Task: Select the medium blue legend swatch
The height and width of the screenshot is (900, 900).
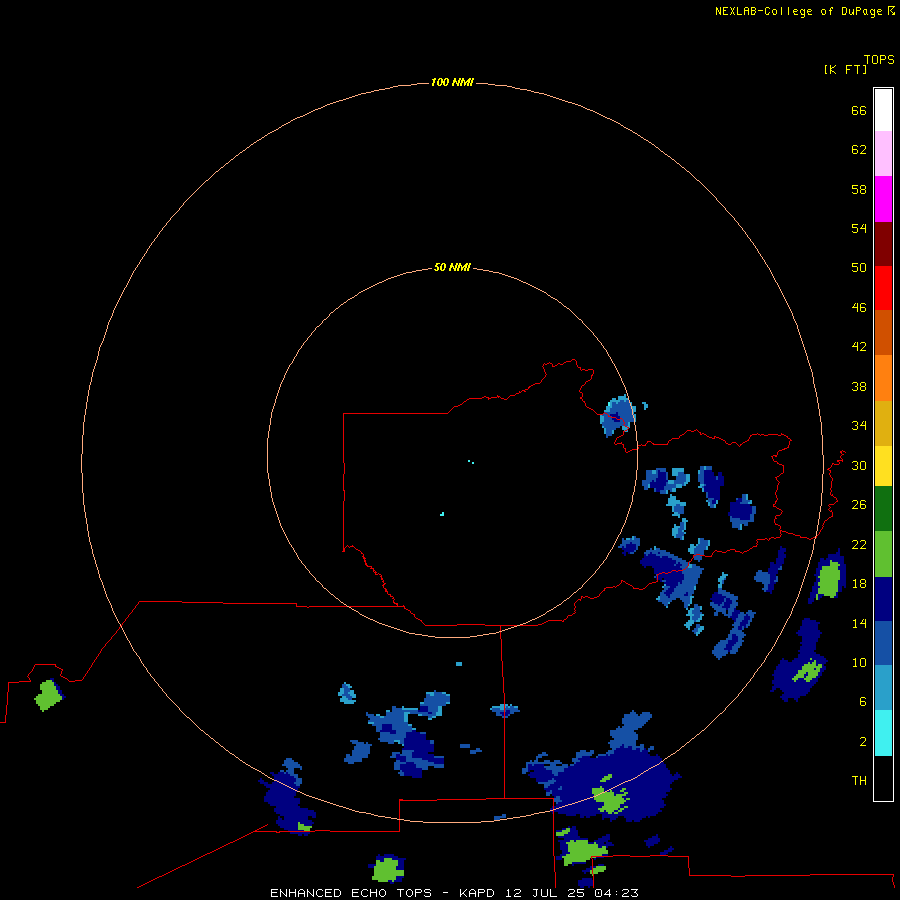Action: (x=883, y=643)
